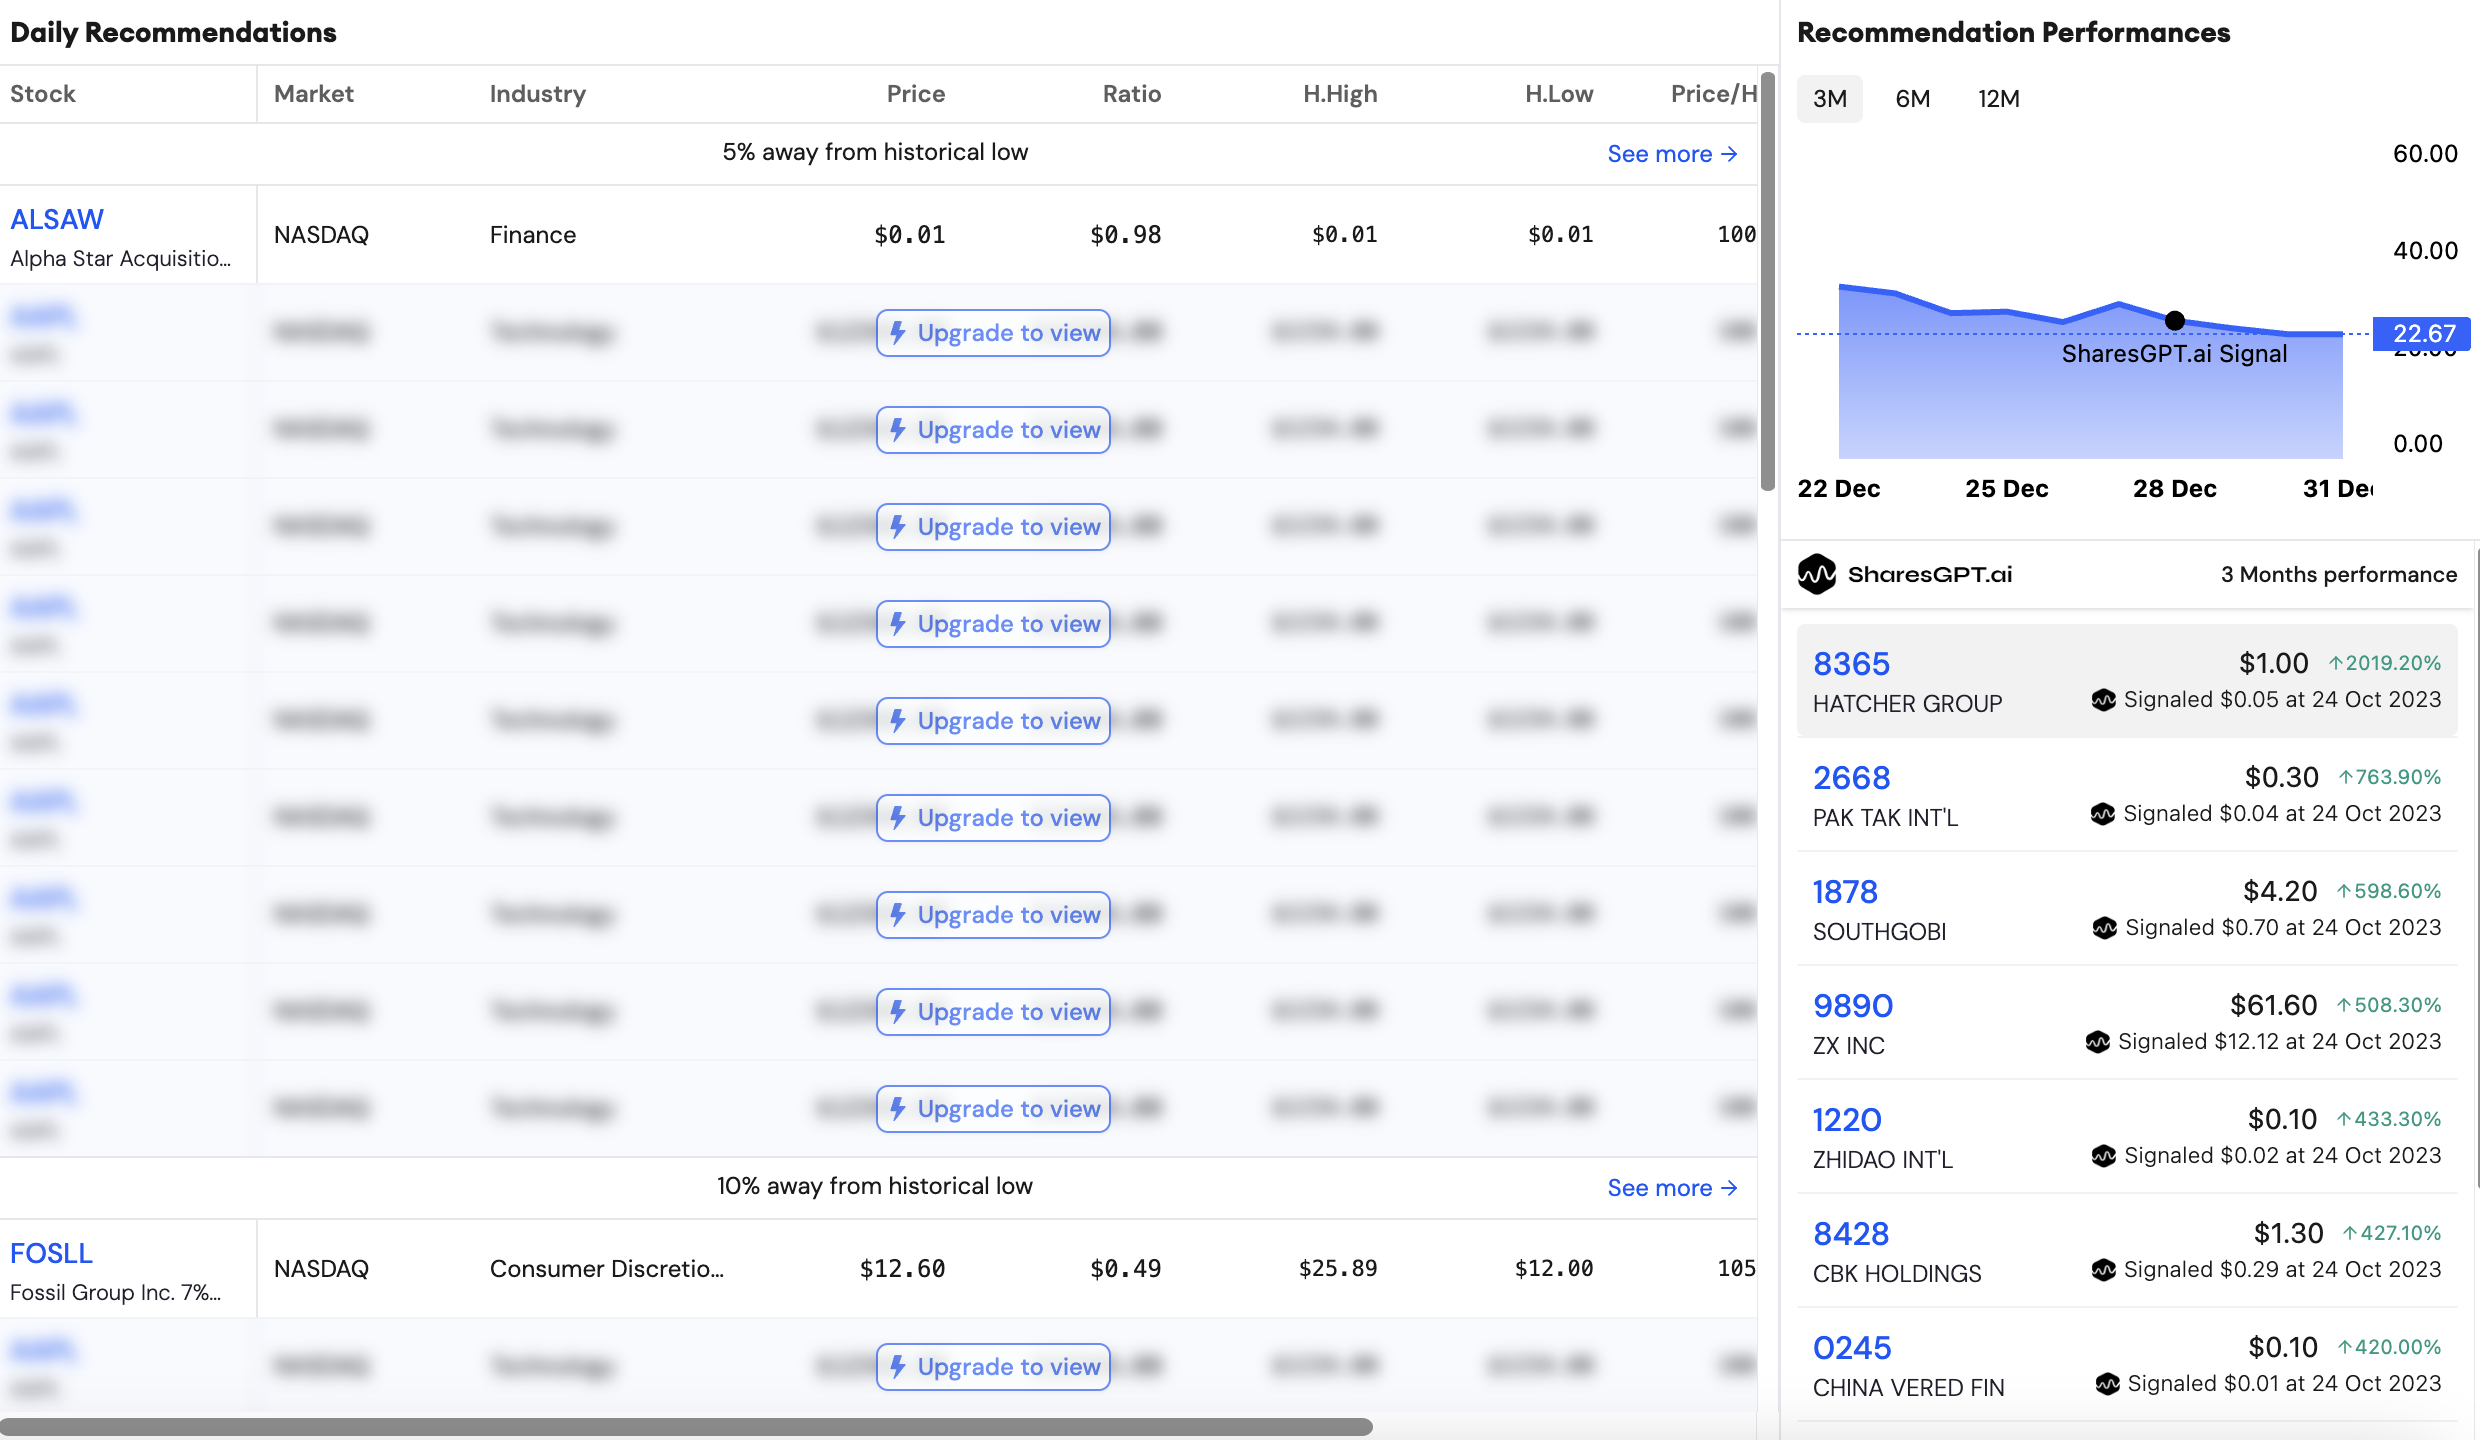
Task: Click See more for 5% away section
Action: tap(1672, 154)
